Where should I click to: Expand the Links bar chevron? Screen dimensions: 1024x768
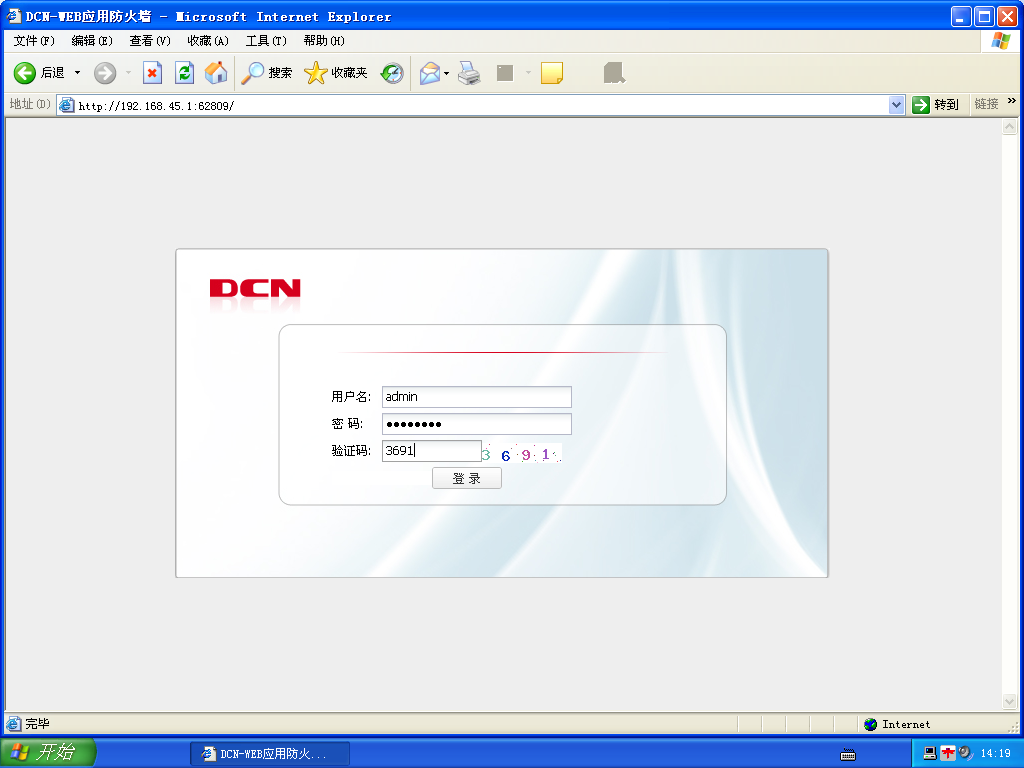[x=1012, y=101]
